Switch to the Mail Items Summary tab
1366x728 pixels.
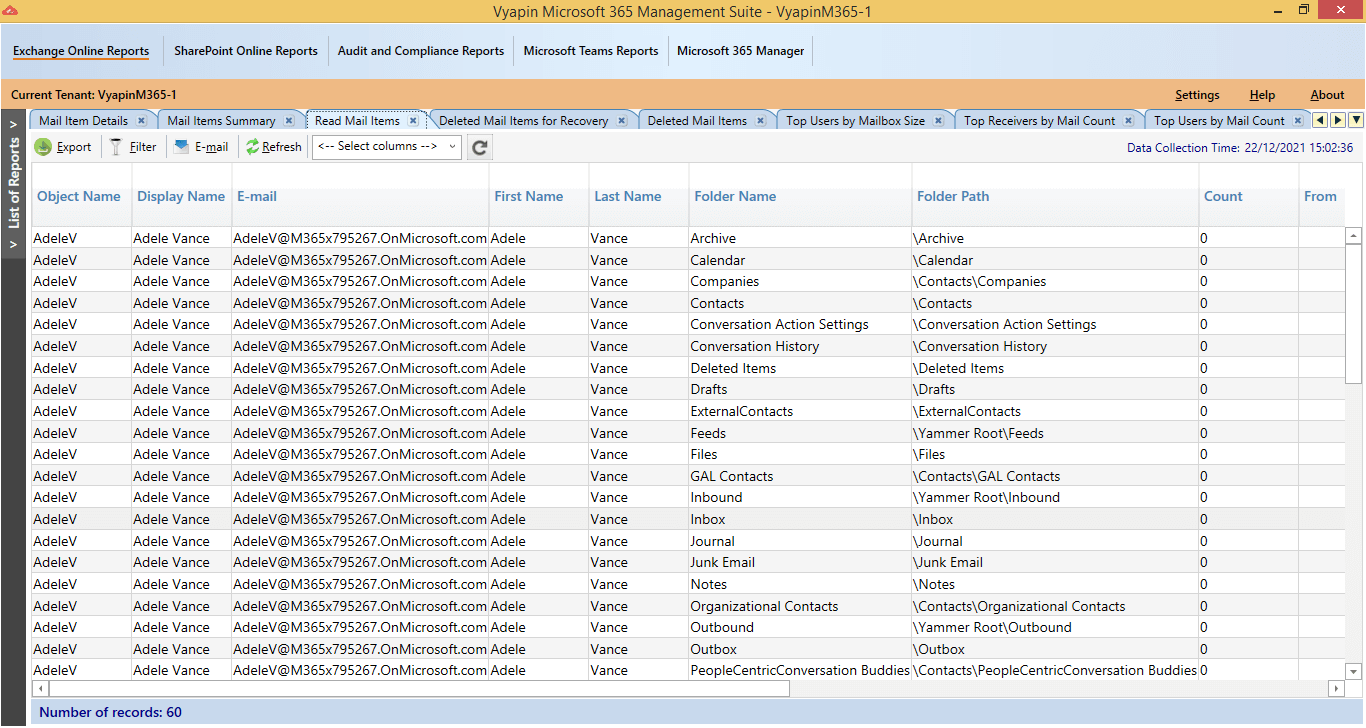221,121
